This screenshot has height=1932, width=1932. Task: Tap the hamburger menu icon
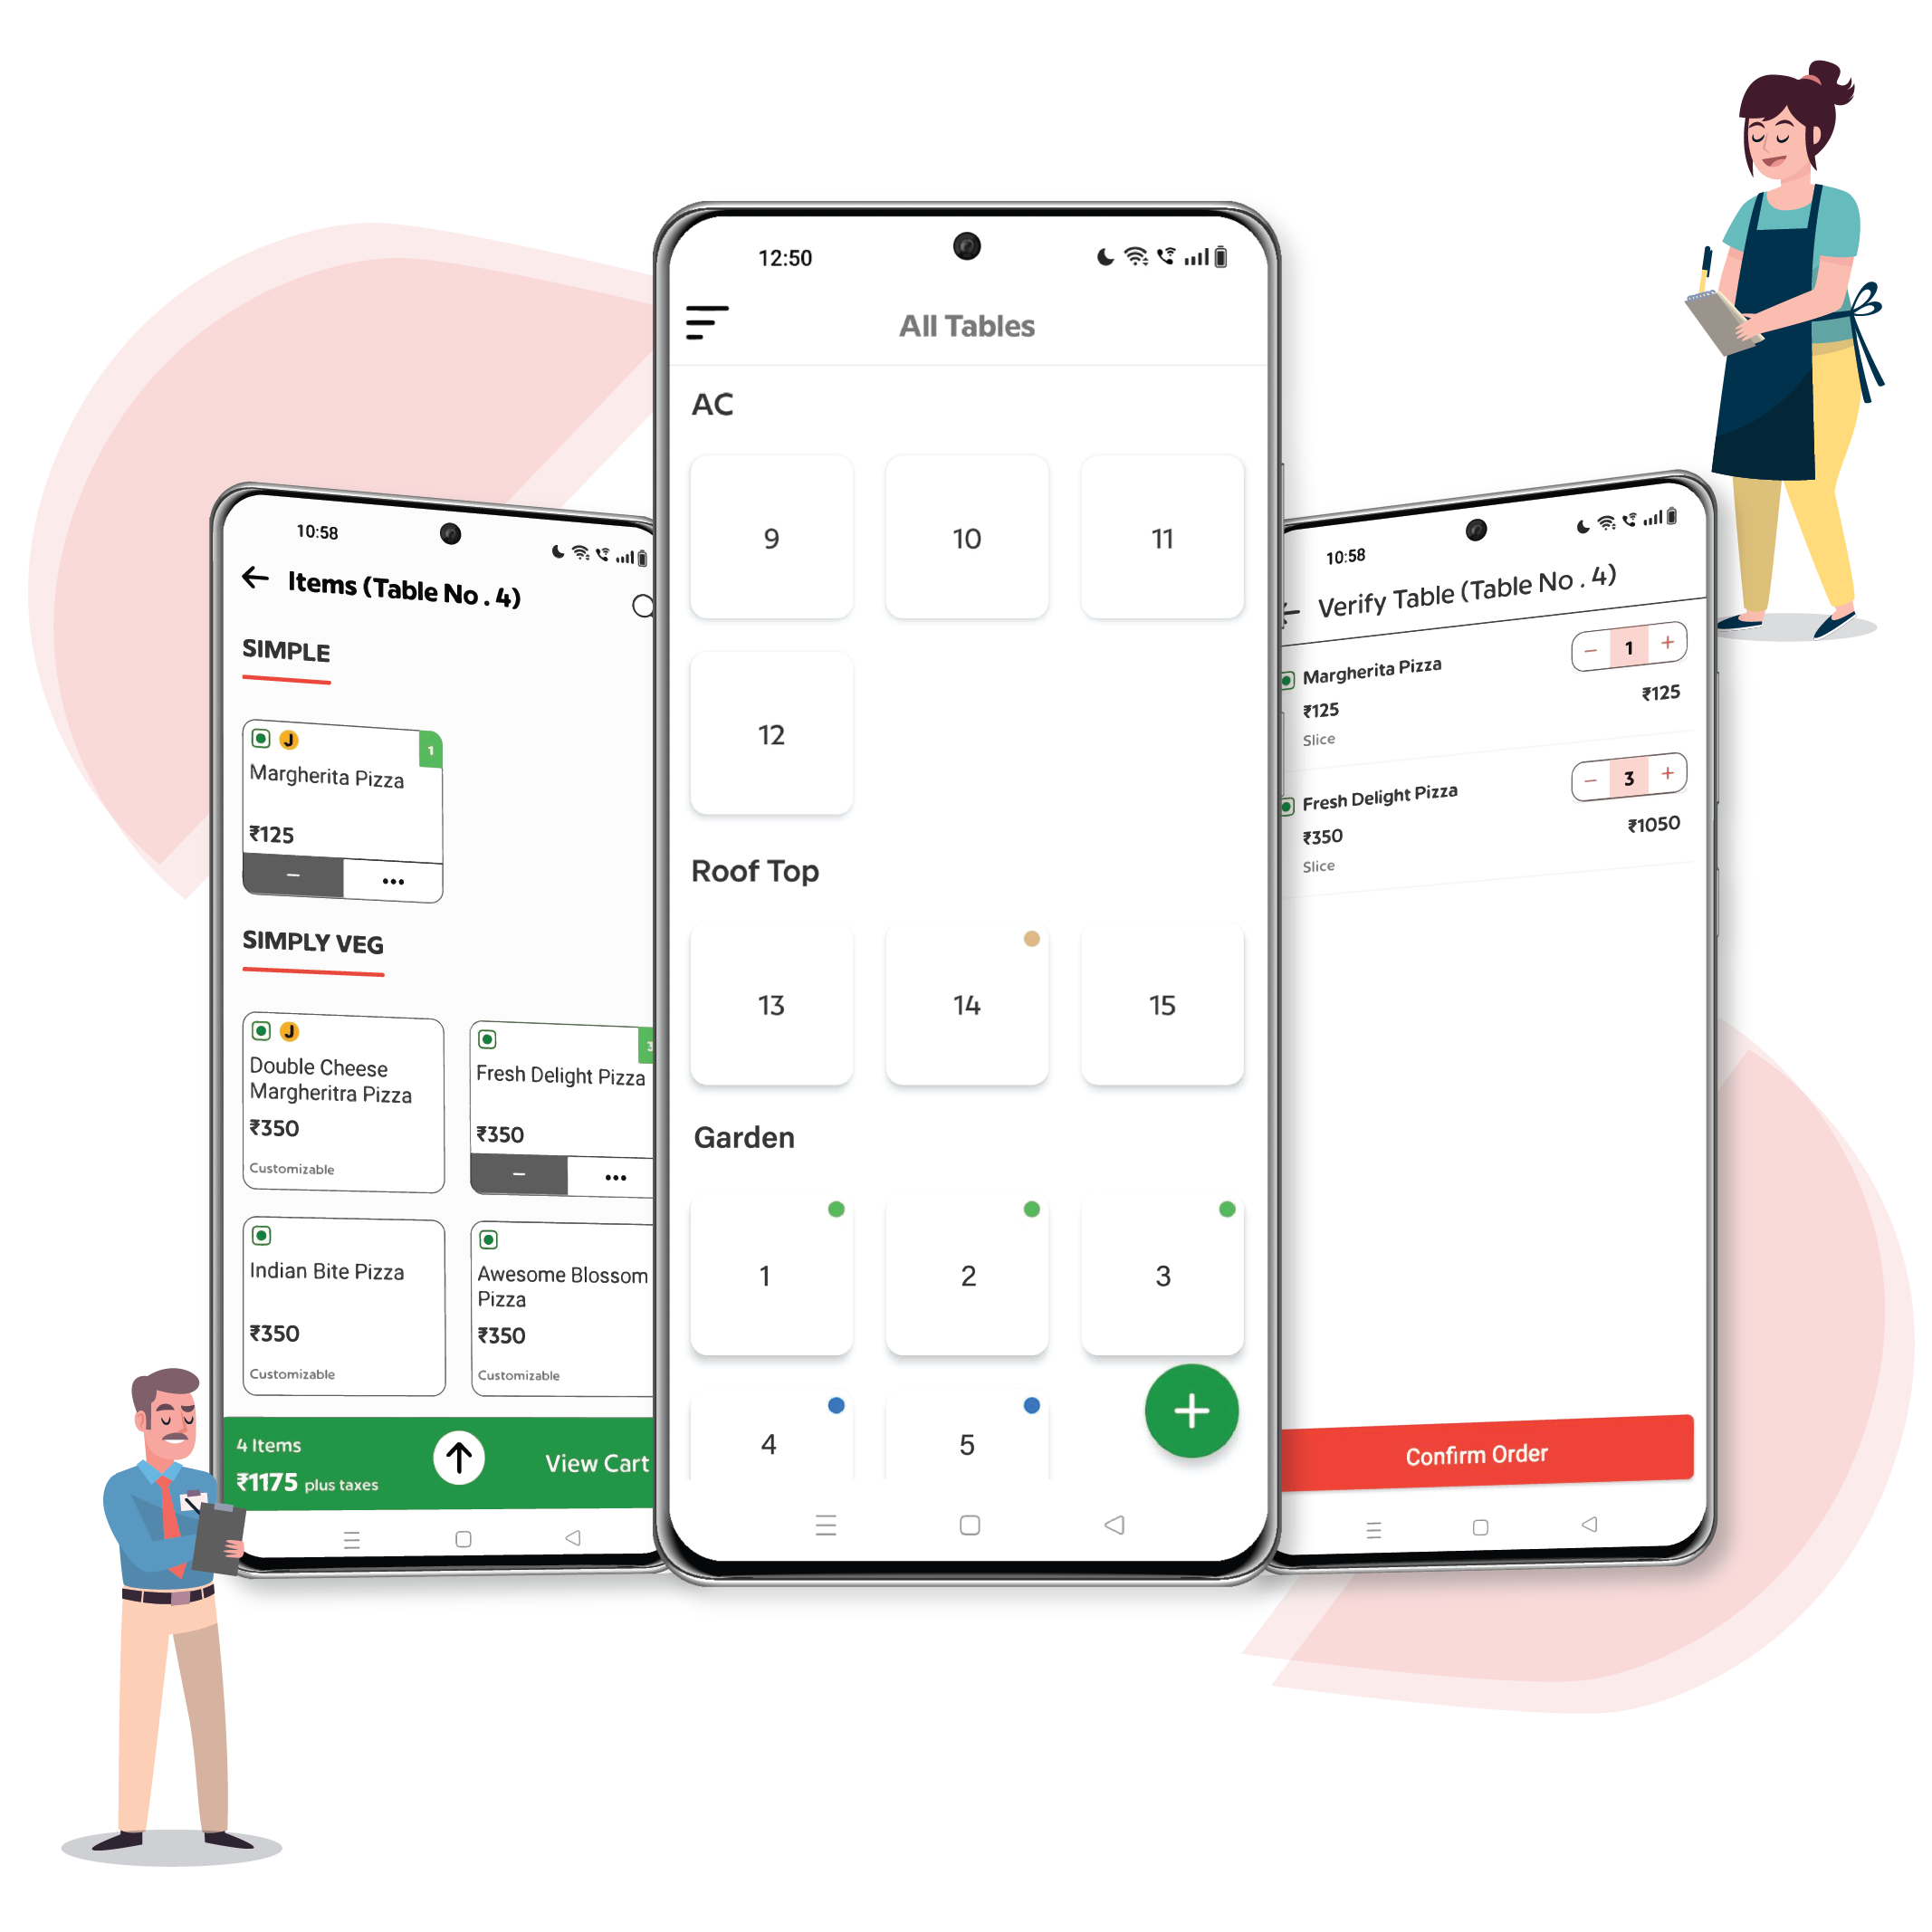(x=708, y=324)
